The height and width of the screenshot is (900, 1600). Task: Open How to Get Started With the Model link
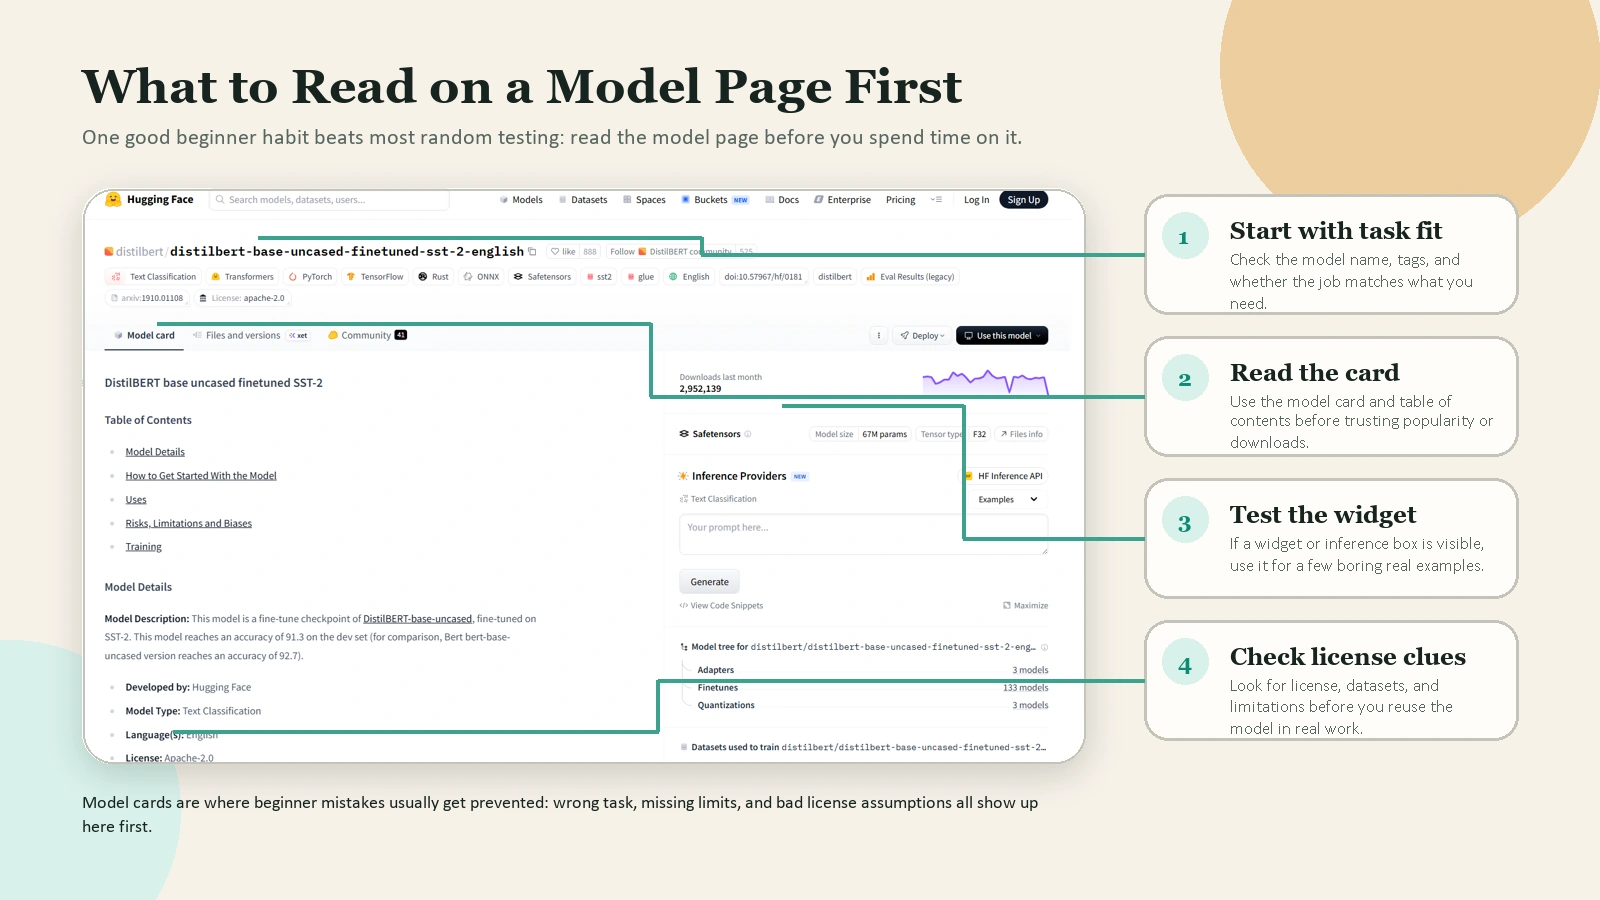click(201, 476)
